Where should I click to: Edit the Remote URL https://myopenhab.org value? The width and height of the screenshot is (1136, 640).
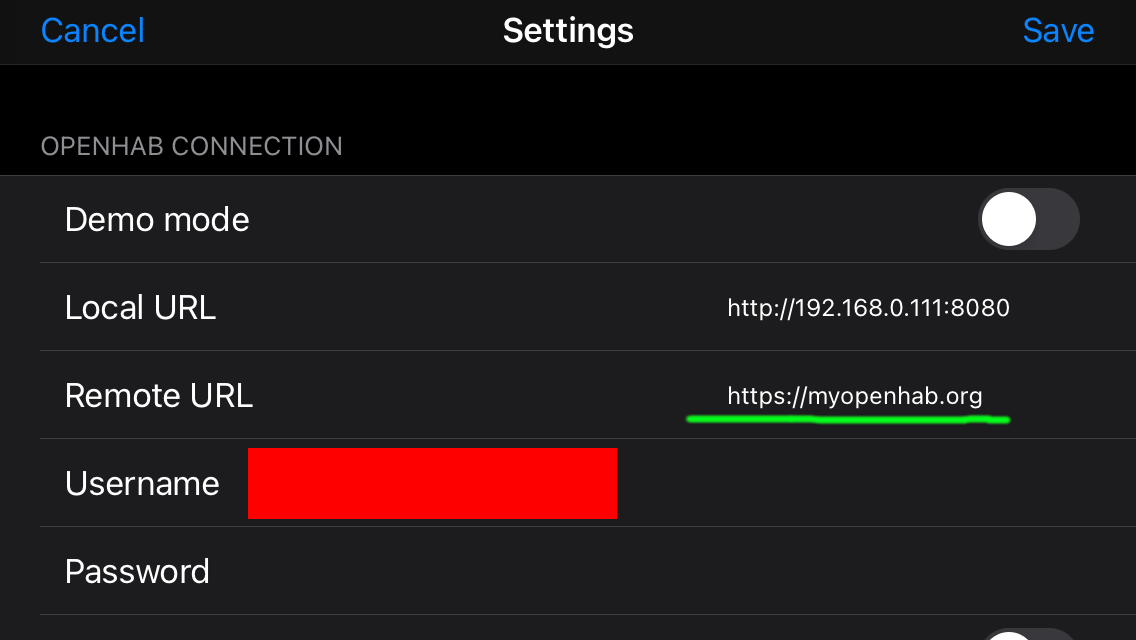(855, 396)
